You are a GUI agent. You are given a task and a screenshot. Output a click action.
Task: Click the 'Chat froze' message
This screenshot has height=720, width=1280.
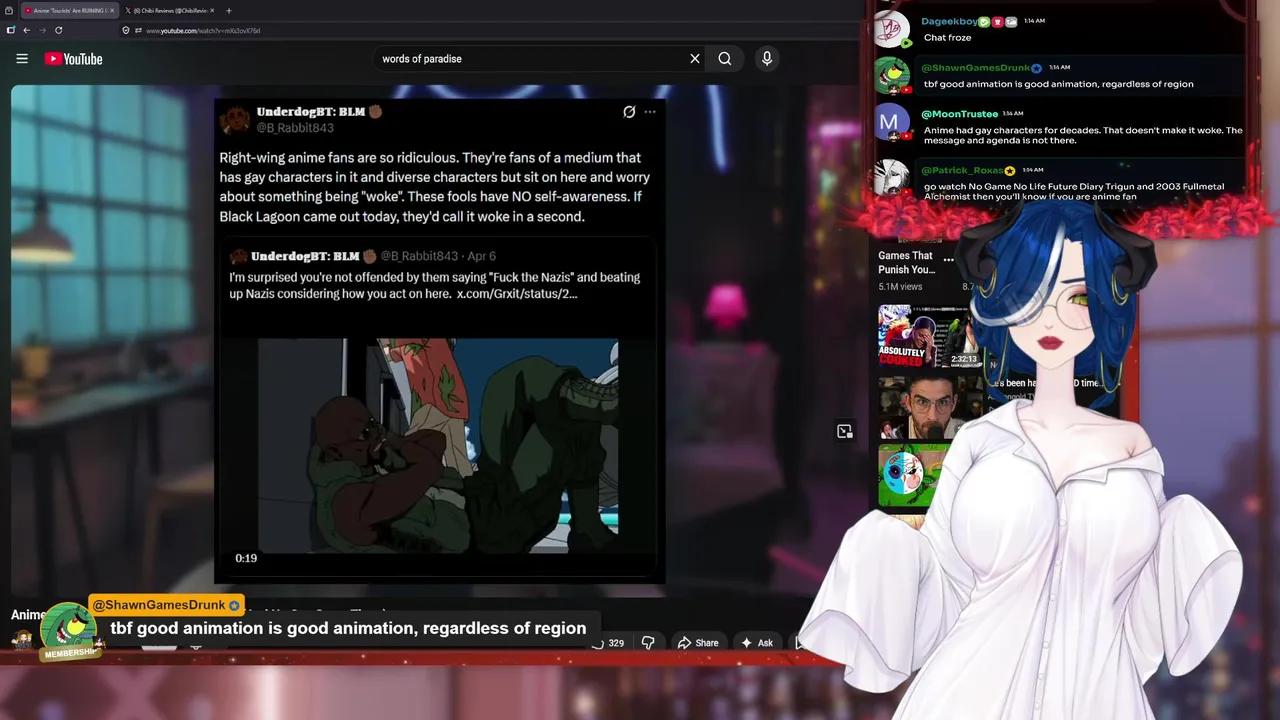point(948,38)
